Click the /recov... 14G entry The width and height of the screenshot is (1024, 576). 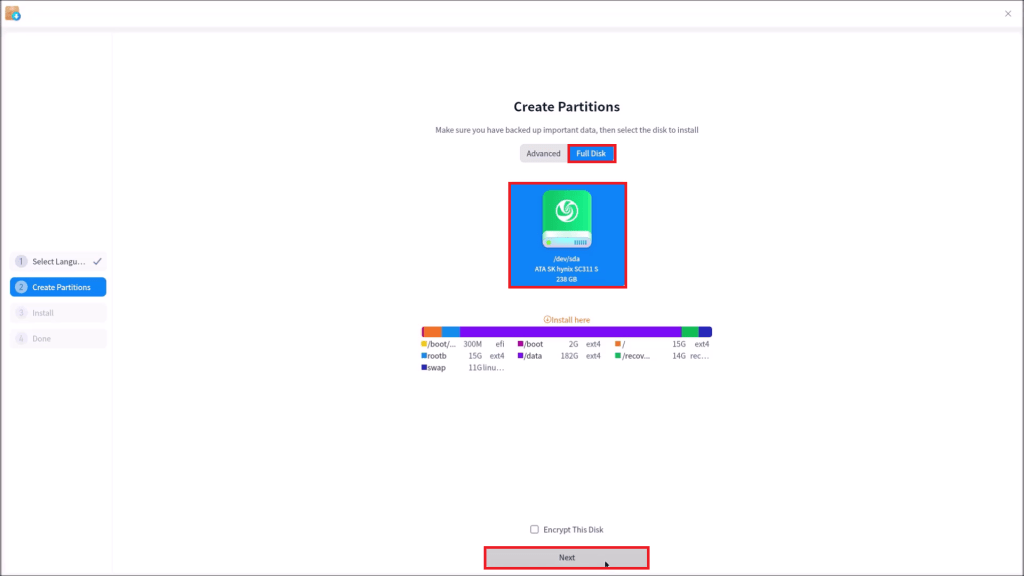pos(662,356)
